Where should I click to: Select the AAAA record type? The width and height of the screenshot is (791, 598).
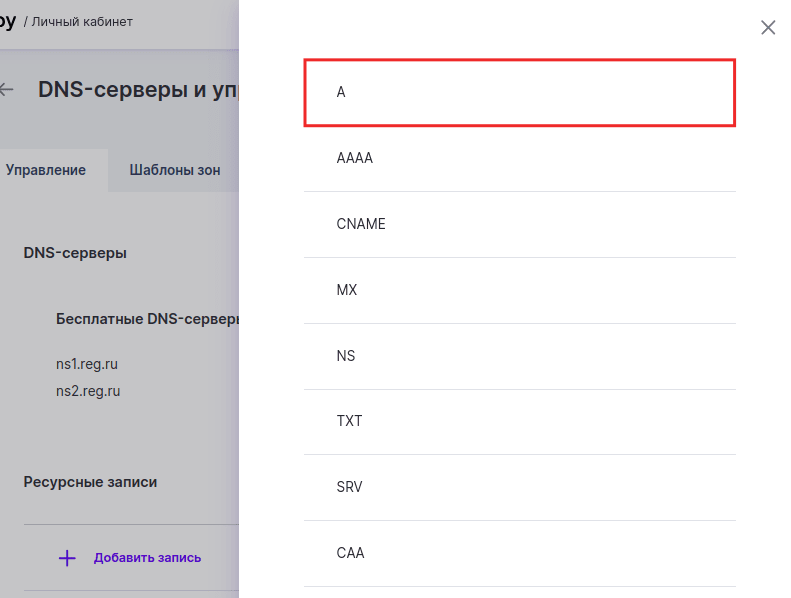coord(520,158)
